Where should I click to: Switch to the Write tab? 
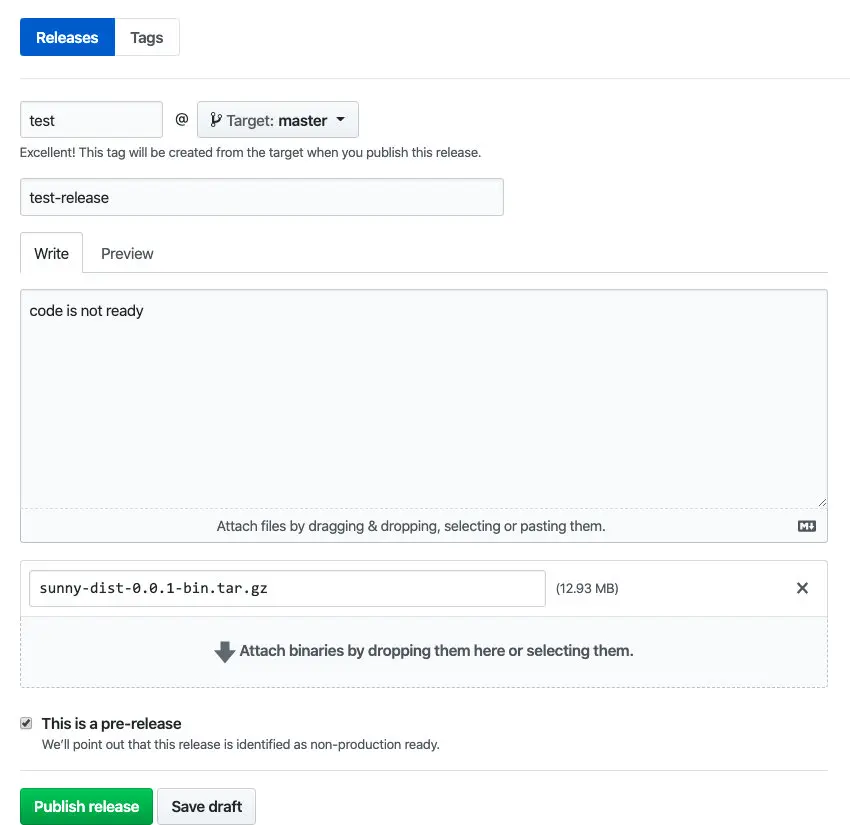[51, 253]
